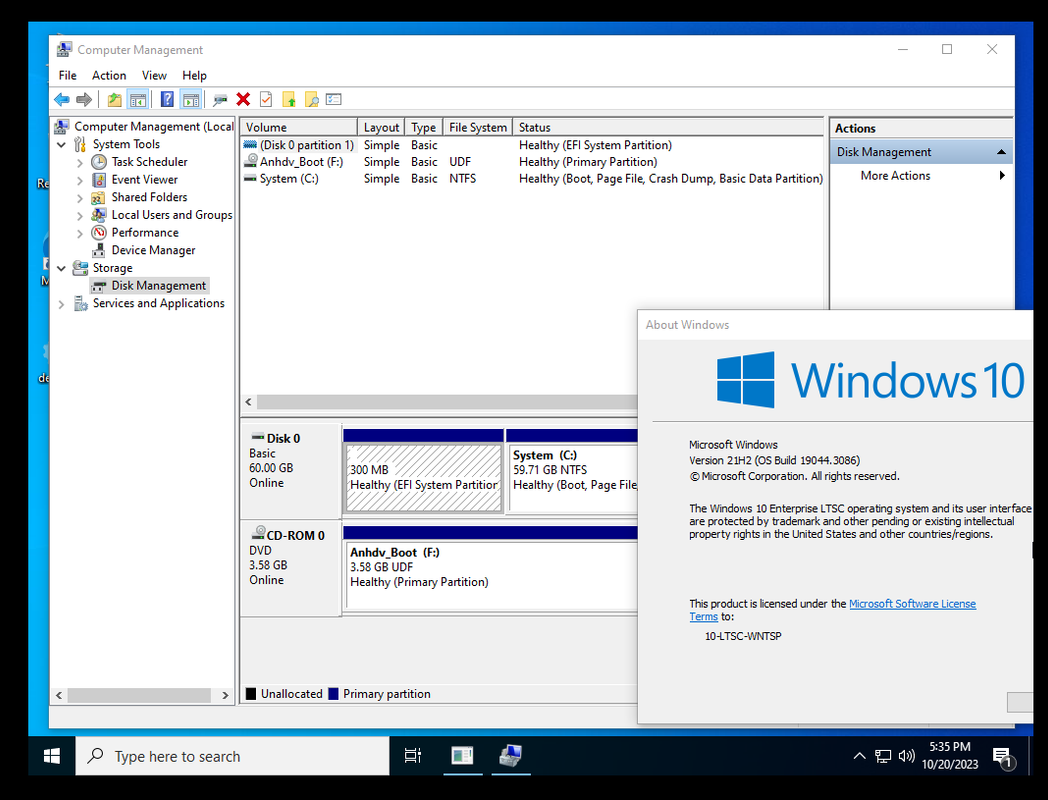Expand the Performance node arrow
Screen dimensions: 1048x800
click(80, 233)
